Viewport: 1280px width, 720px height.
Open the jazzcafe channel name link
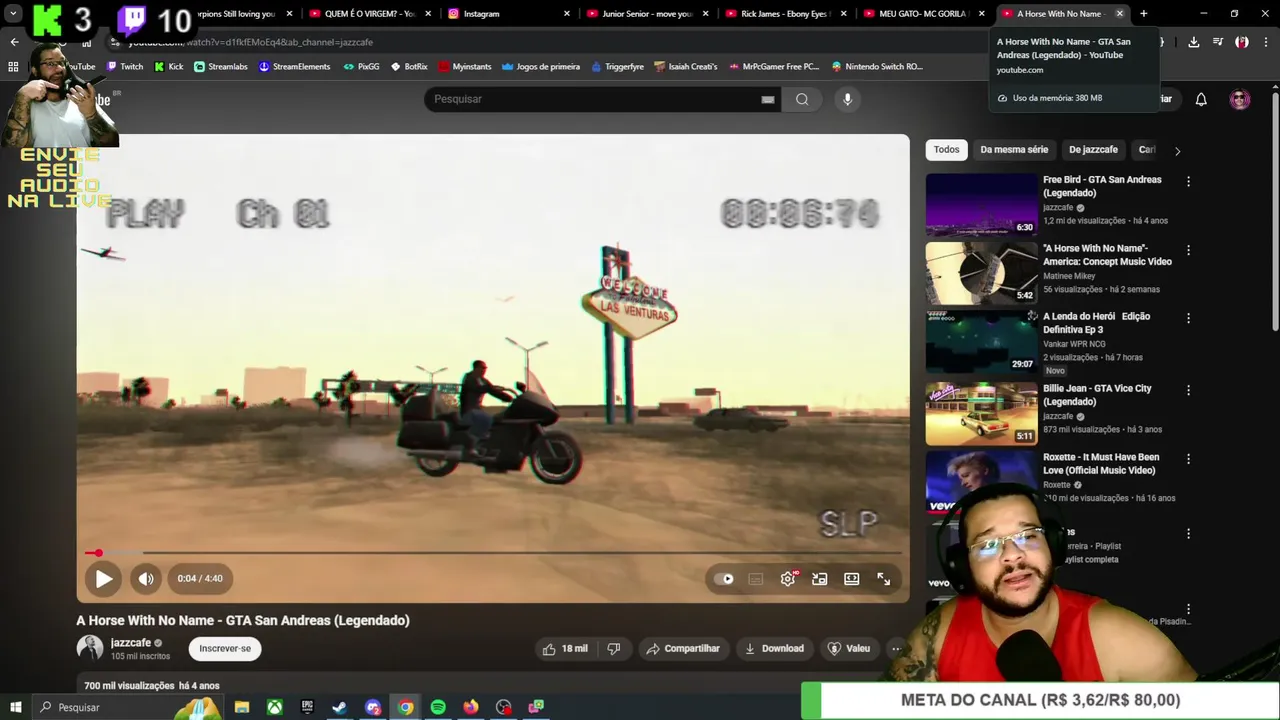(x=131, y=643)
